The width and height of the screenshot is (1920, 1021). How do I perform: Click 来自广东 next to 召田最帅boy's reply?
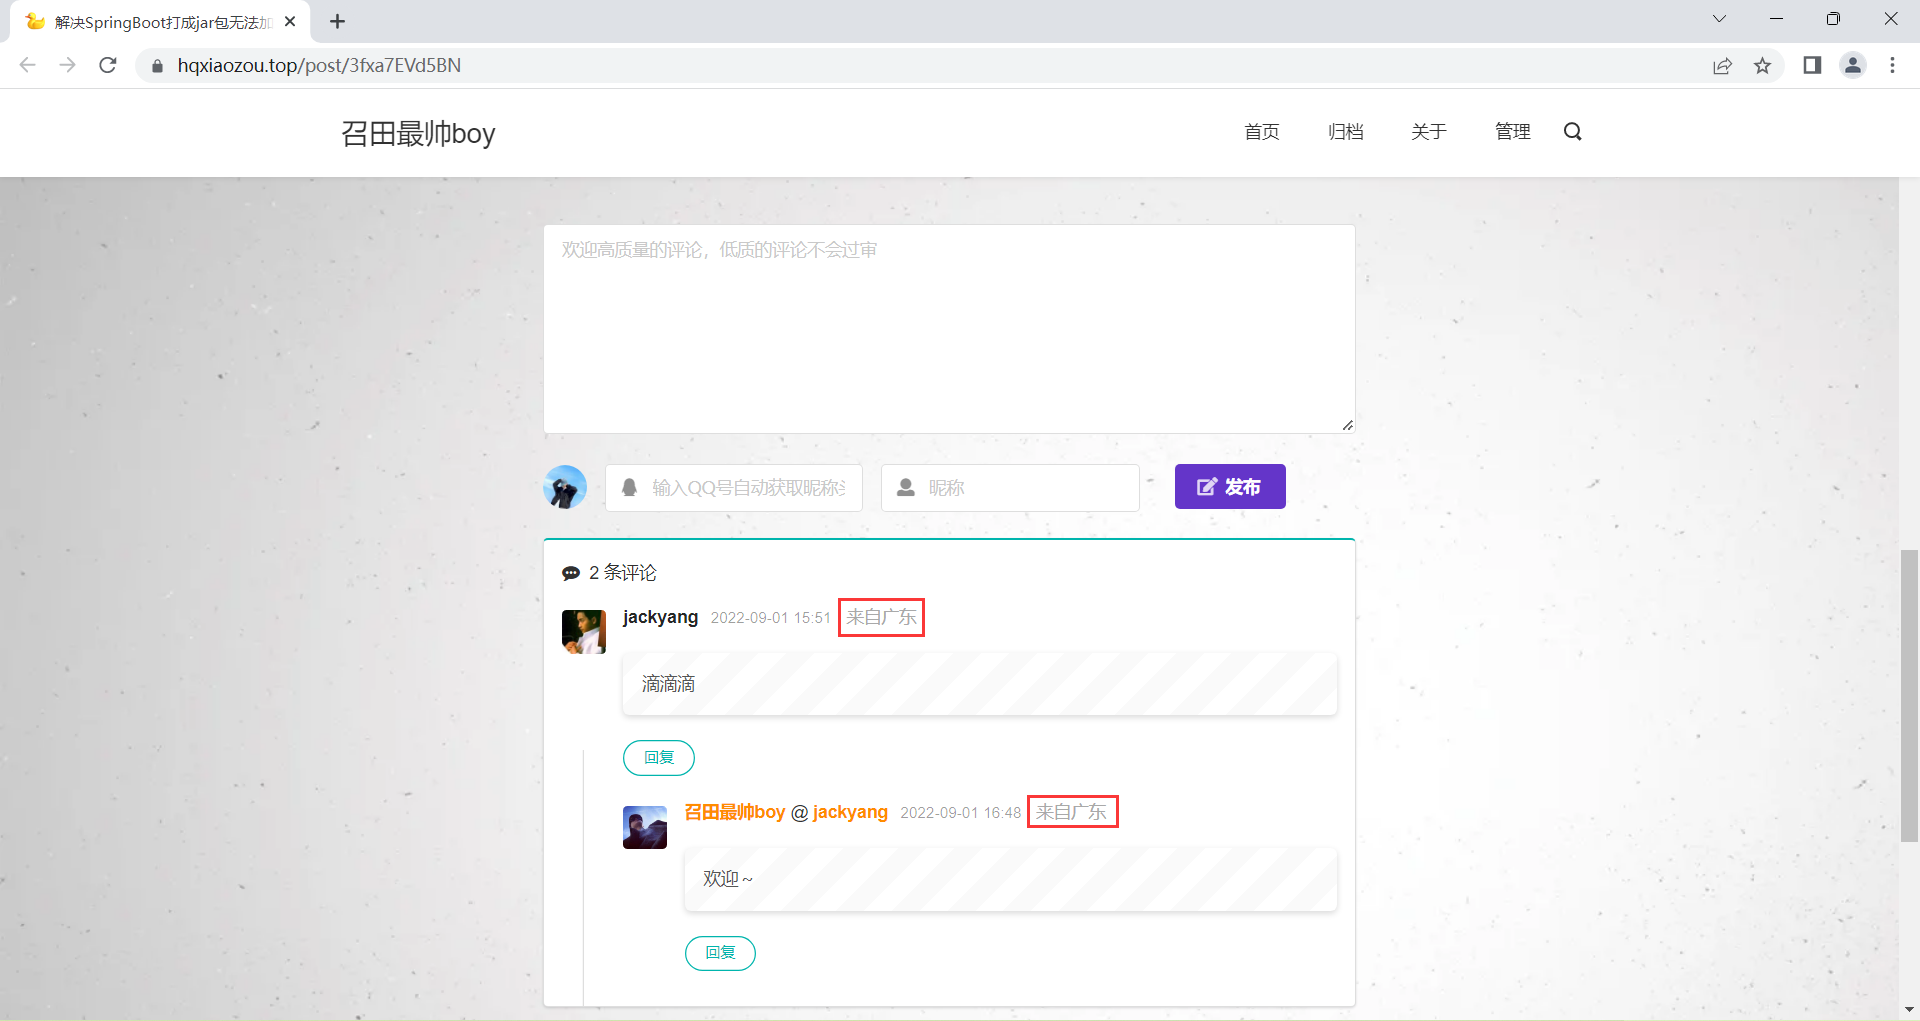click(x=1071, y=812)
